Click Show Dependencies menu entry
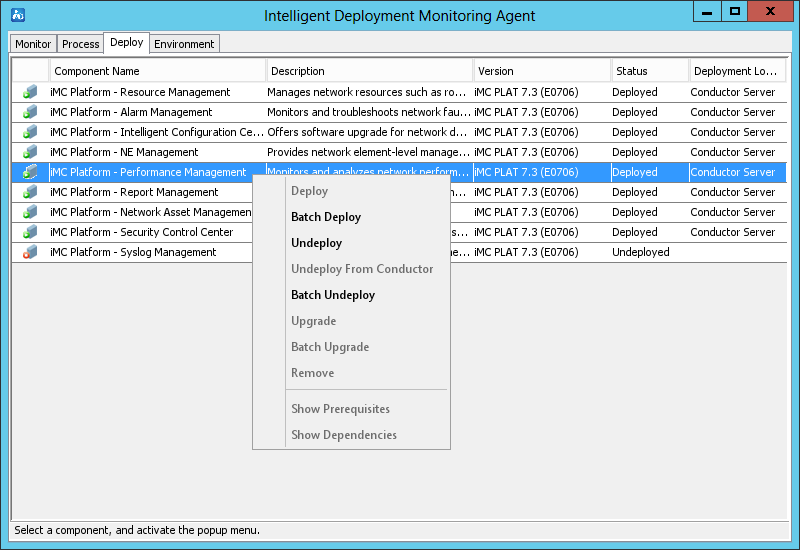The height and width of the screenshot is (550, 800). click(x=344, y=435)
